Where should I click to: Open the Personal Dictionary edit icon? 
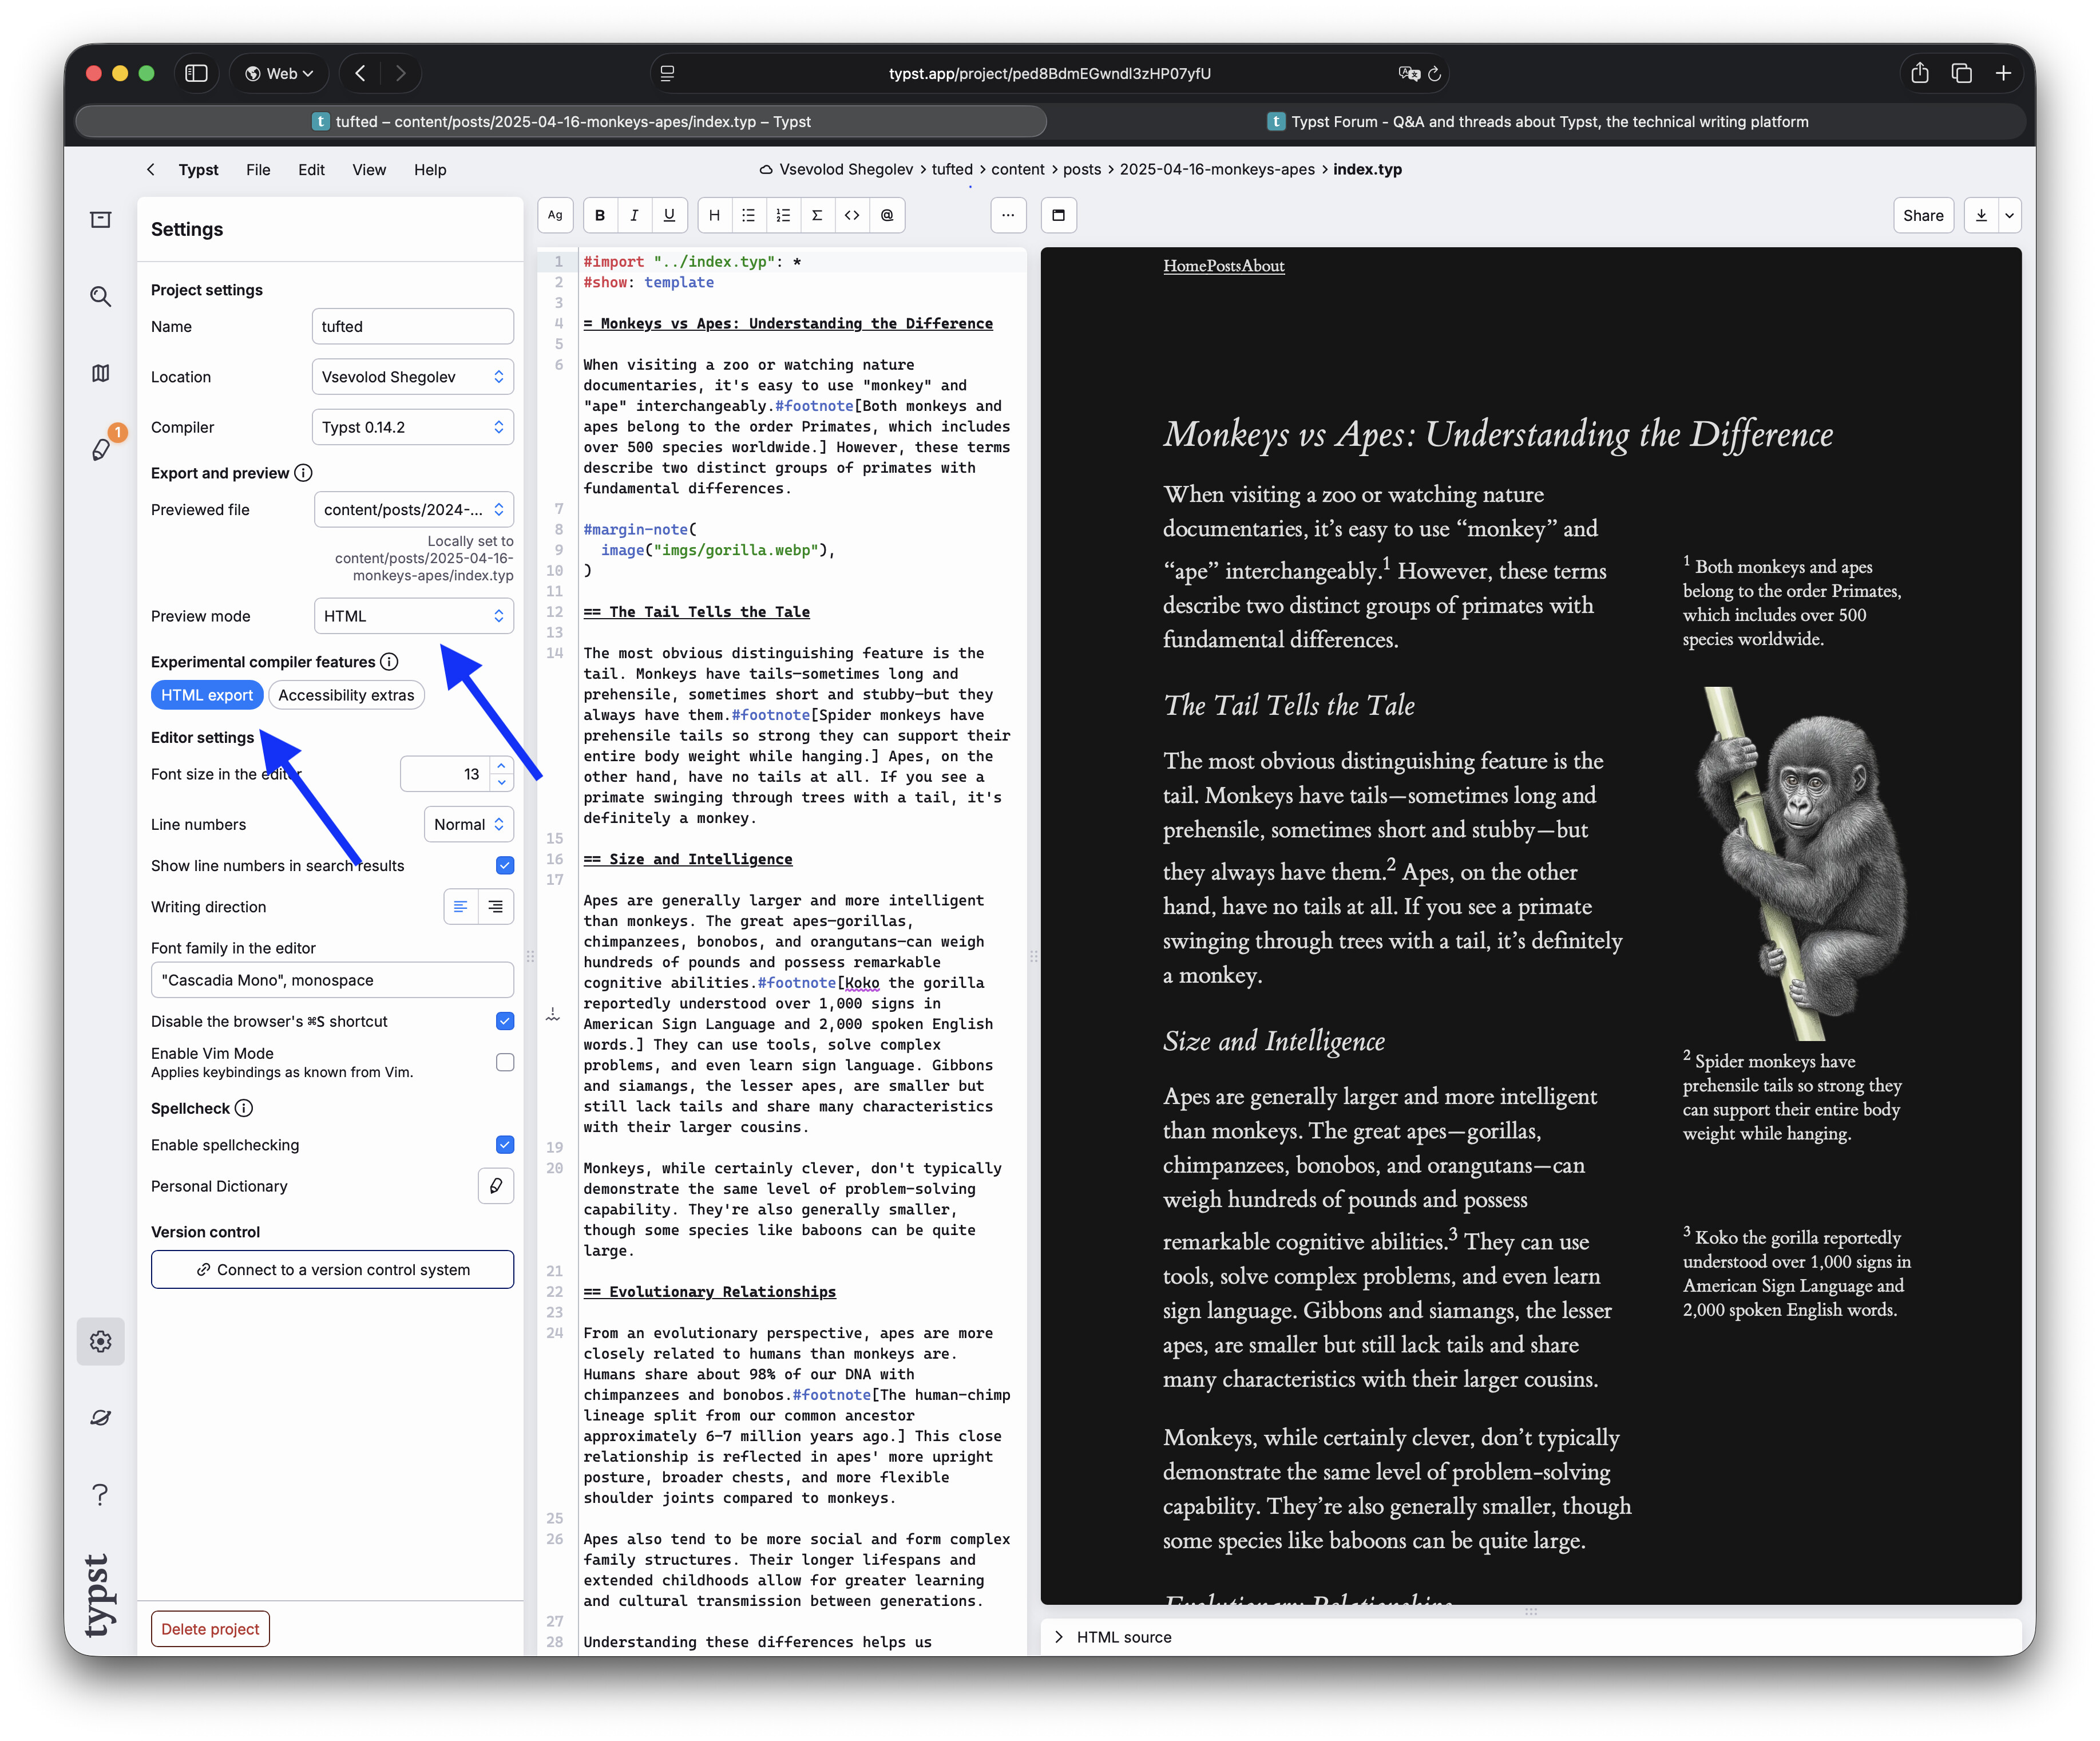click(x=496, y=1186)
